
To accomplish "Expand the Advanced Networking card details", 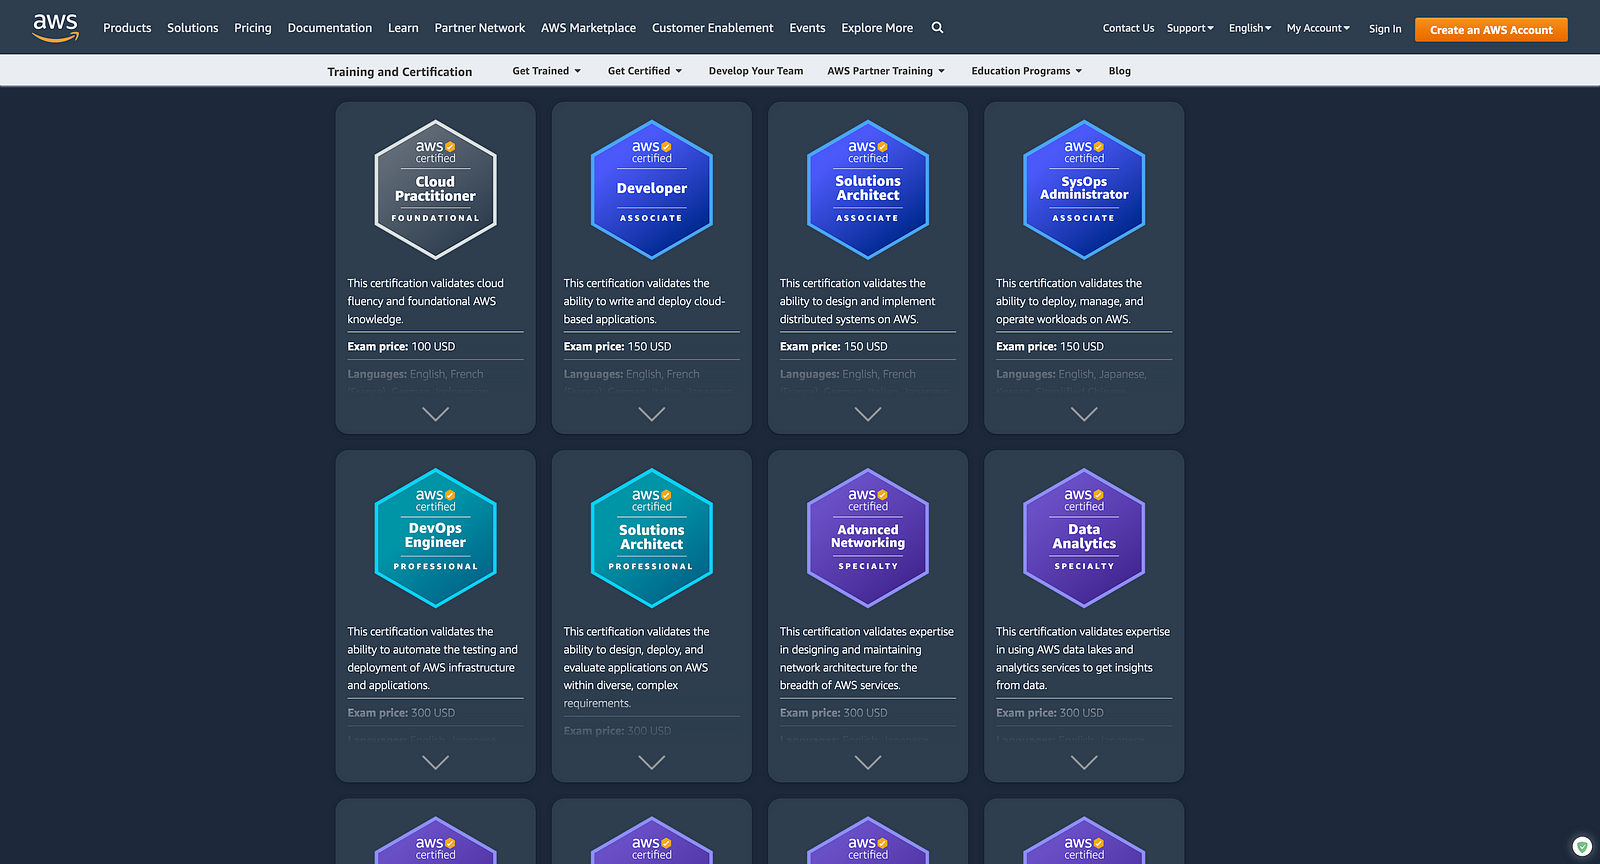I will click(868, 762).
